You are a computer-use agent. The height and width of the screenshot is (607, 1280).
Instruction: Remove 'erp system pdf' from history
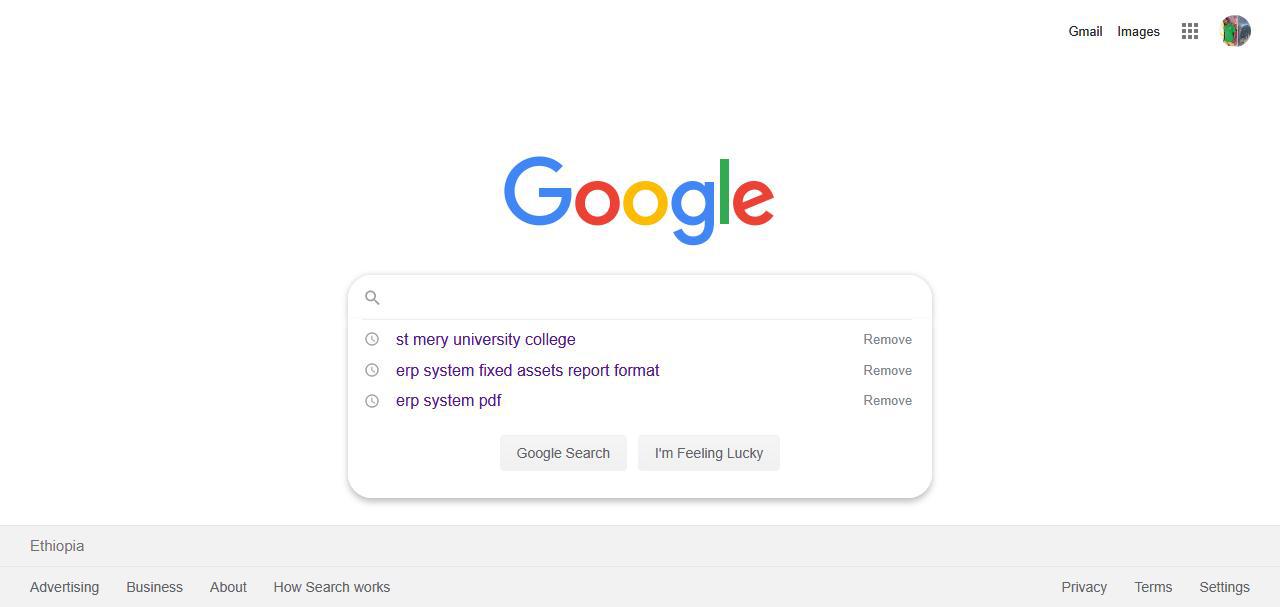coord(887,400)
